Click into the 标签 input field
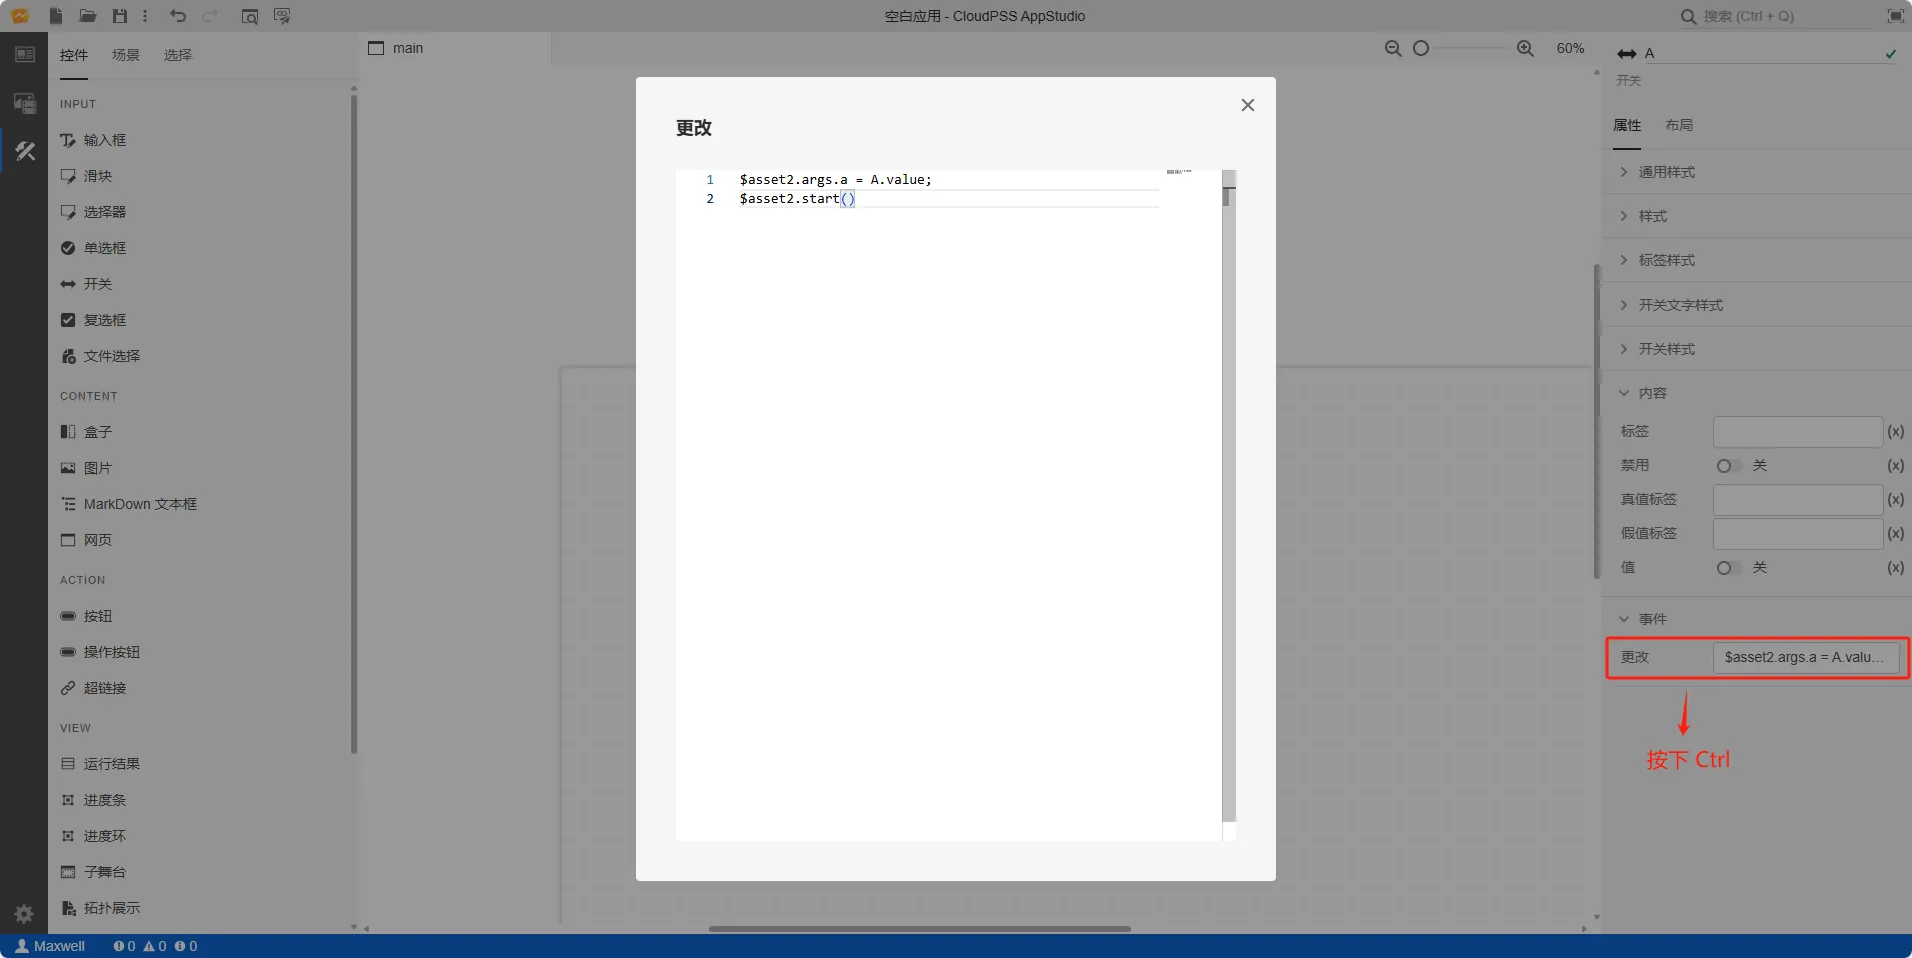Viewport: 1912px width, 958px height. tap(1798, 432)
